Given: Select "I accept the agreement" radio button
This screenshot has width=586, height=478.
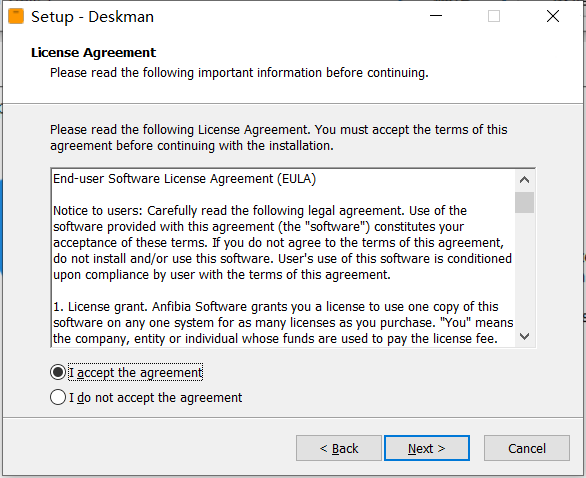Looking at the screenshot, I should coord(58,372).
